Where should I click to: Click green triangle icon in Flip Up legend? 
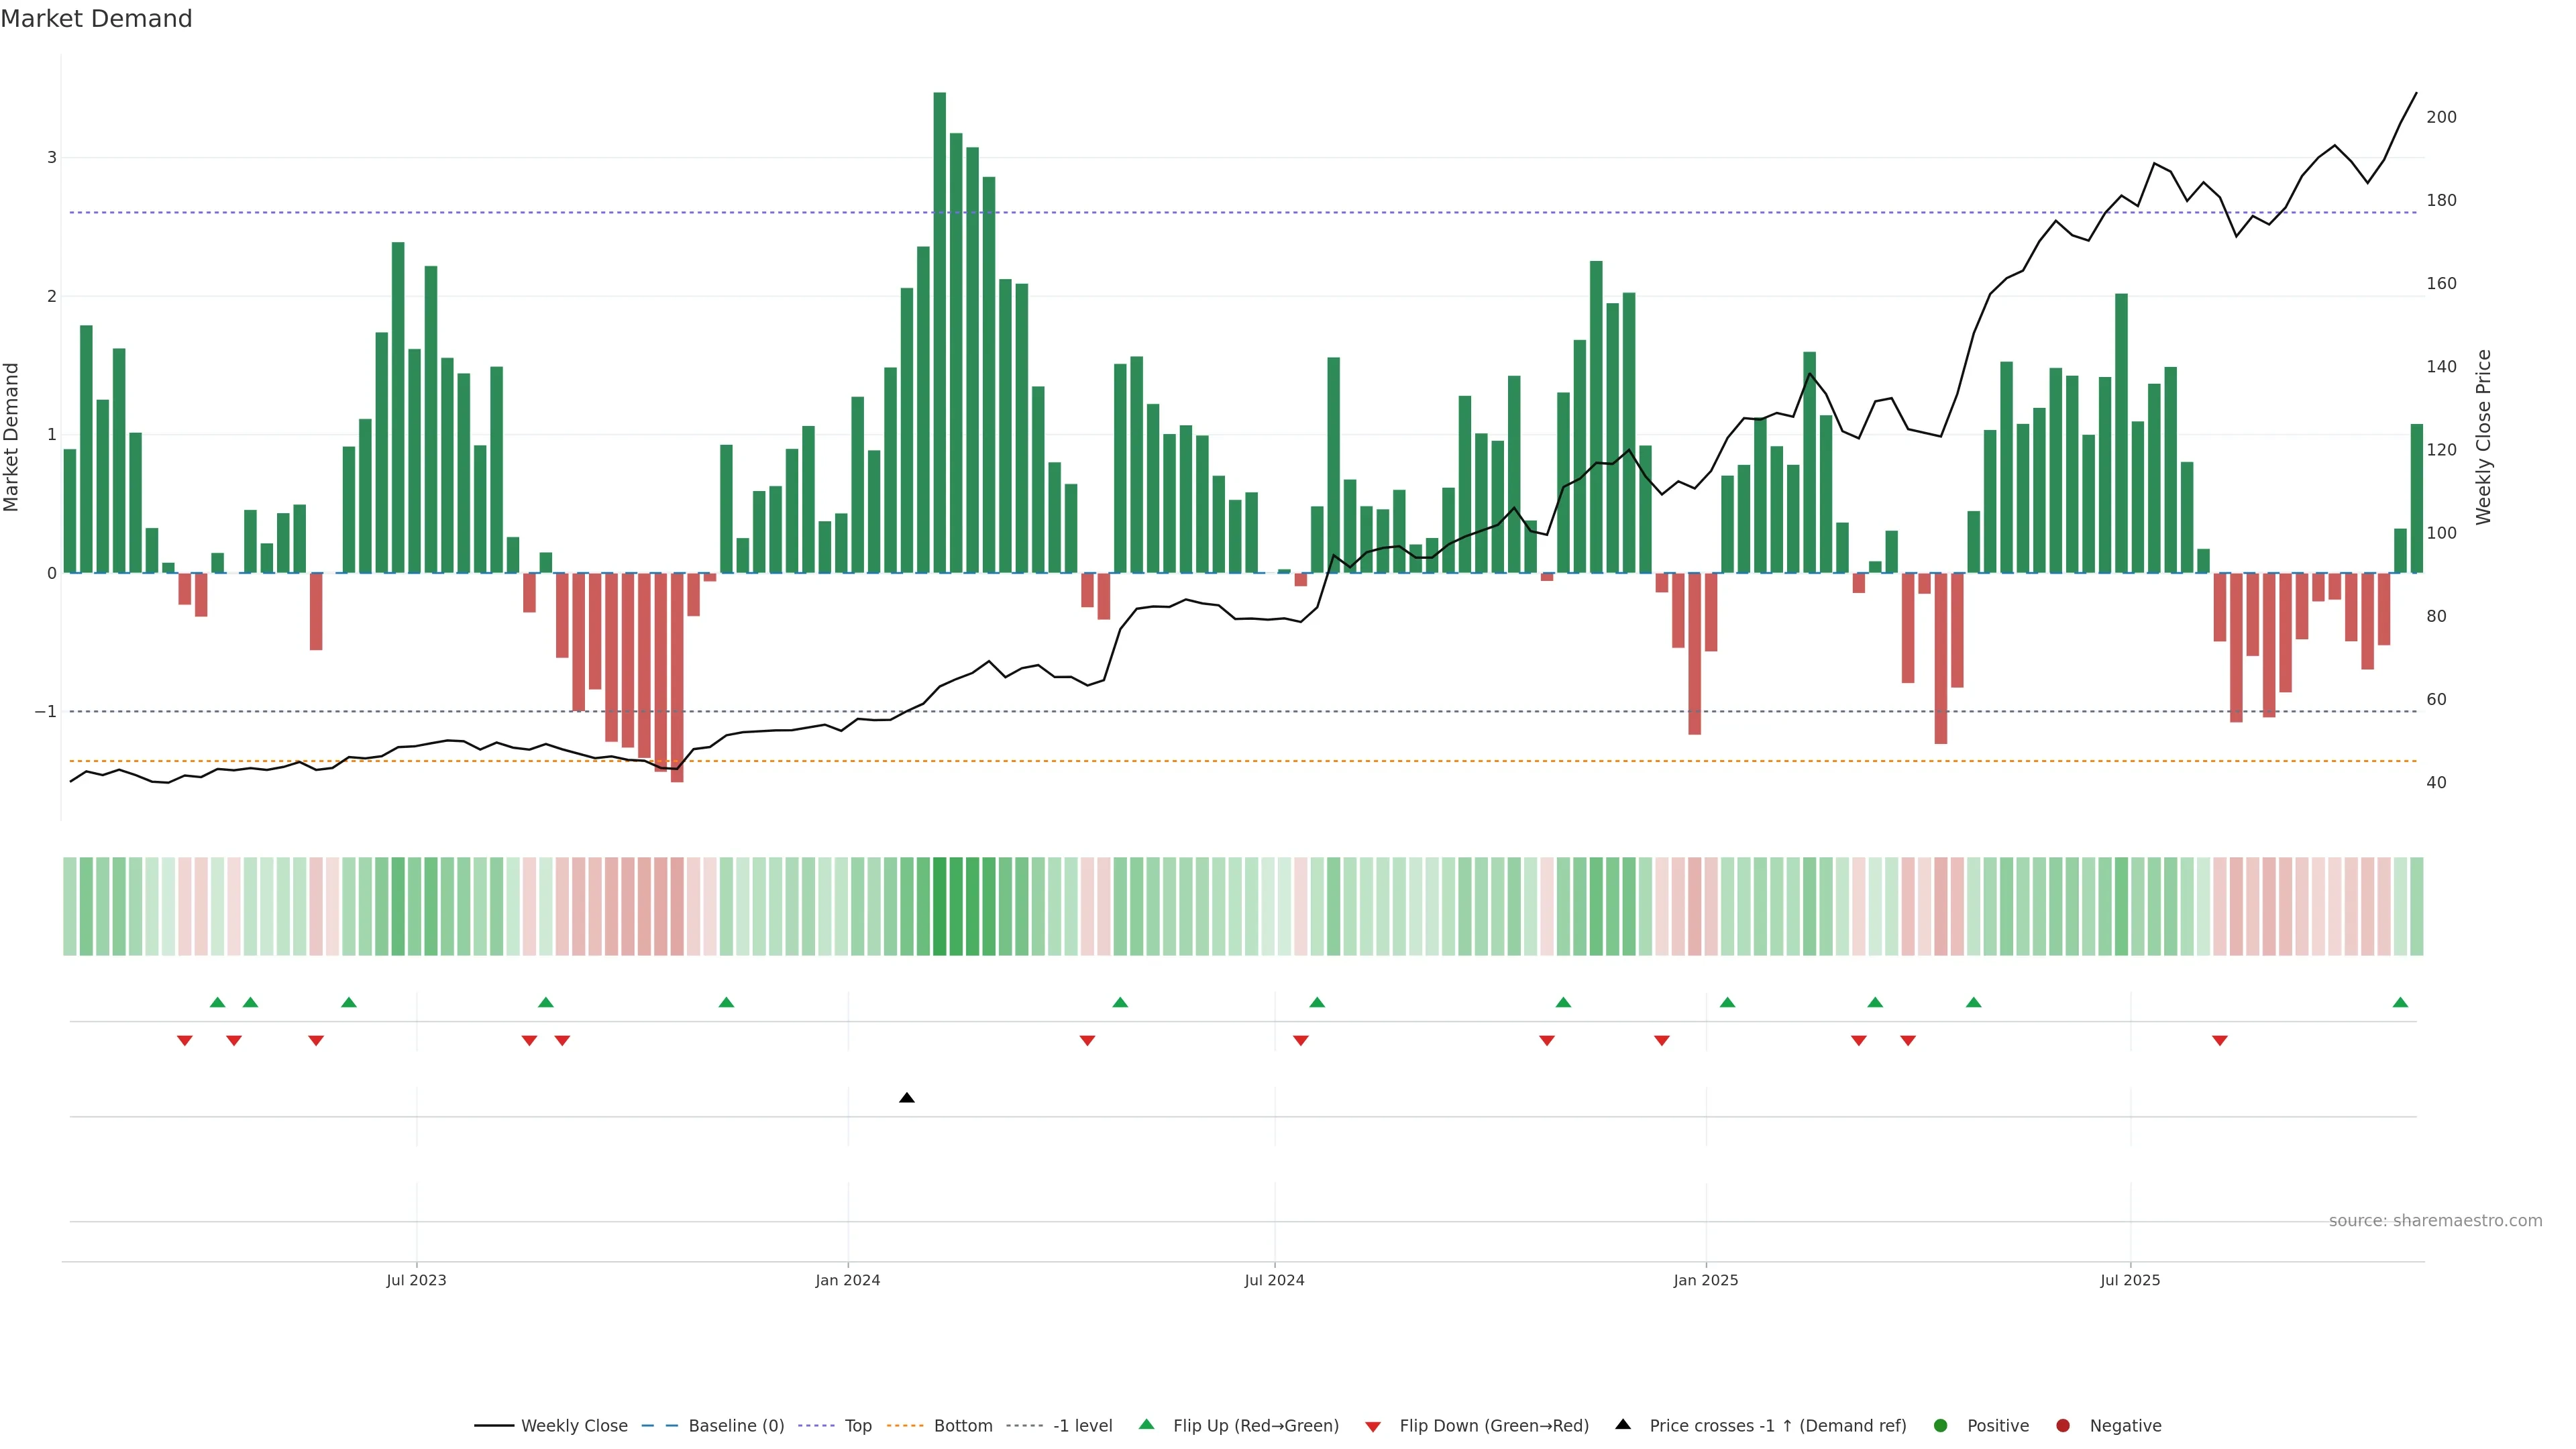pos(1146,1424)
